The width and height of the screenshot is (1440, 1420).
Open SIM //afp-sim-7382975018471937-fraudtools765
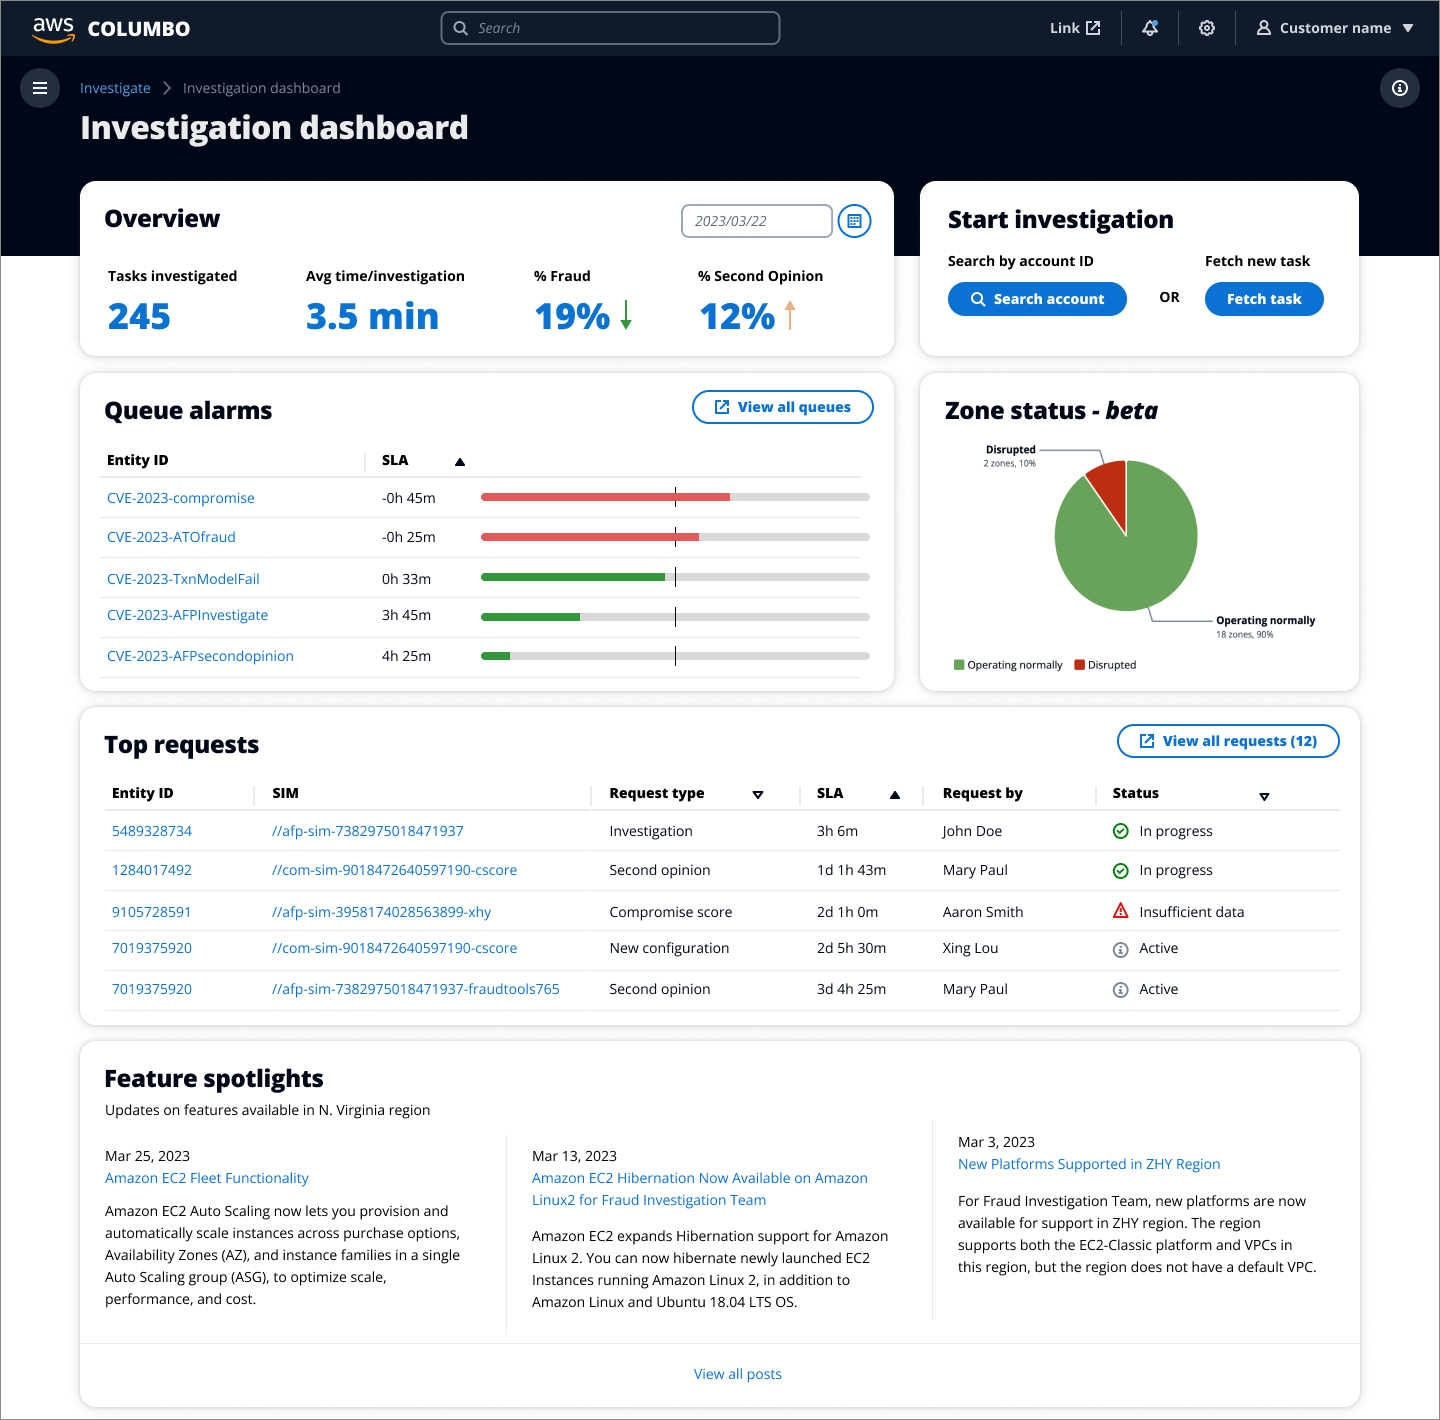tap(416, 989)
